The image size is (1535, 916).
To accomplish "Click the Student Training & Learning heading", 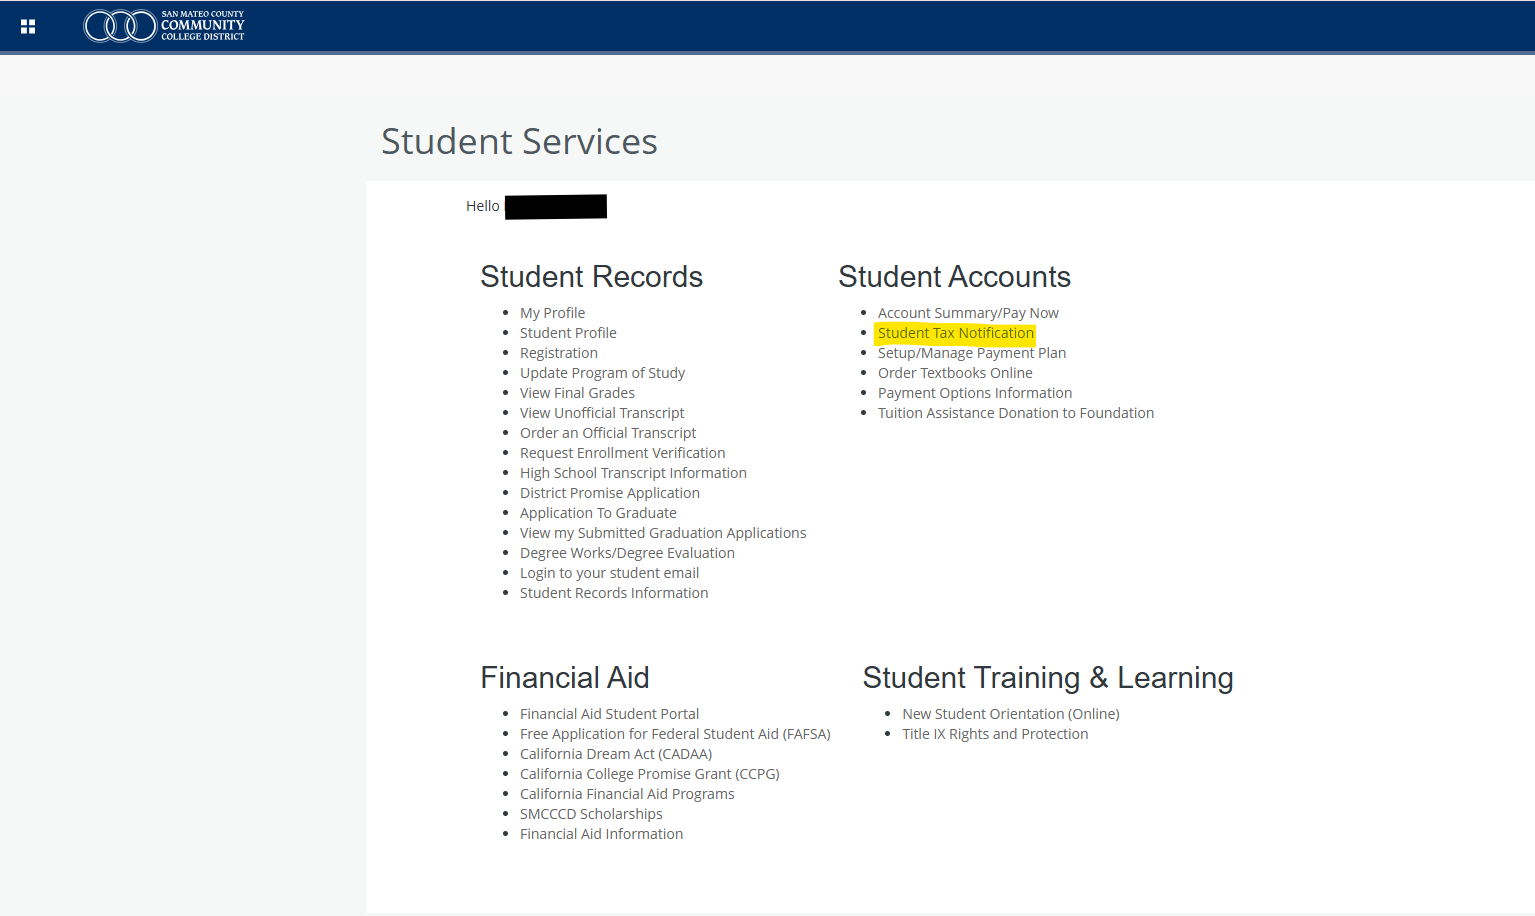I will point(1048,677).
